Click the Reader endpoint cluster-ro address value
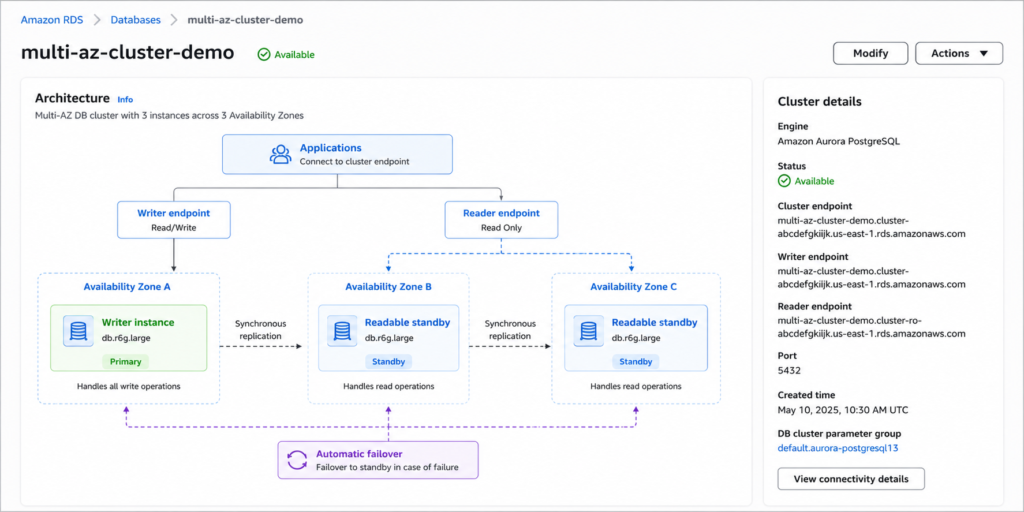Screen dimensions: 1024x512 click(871, 327)
